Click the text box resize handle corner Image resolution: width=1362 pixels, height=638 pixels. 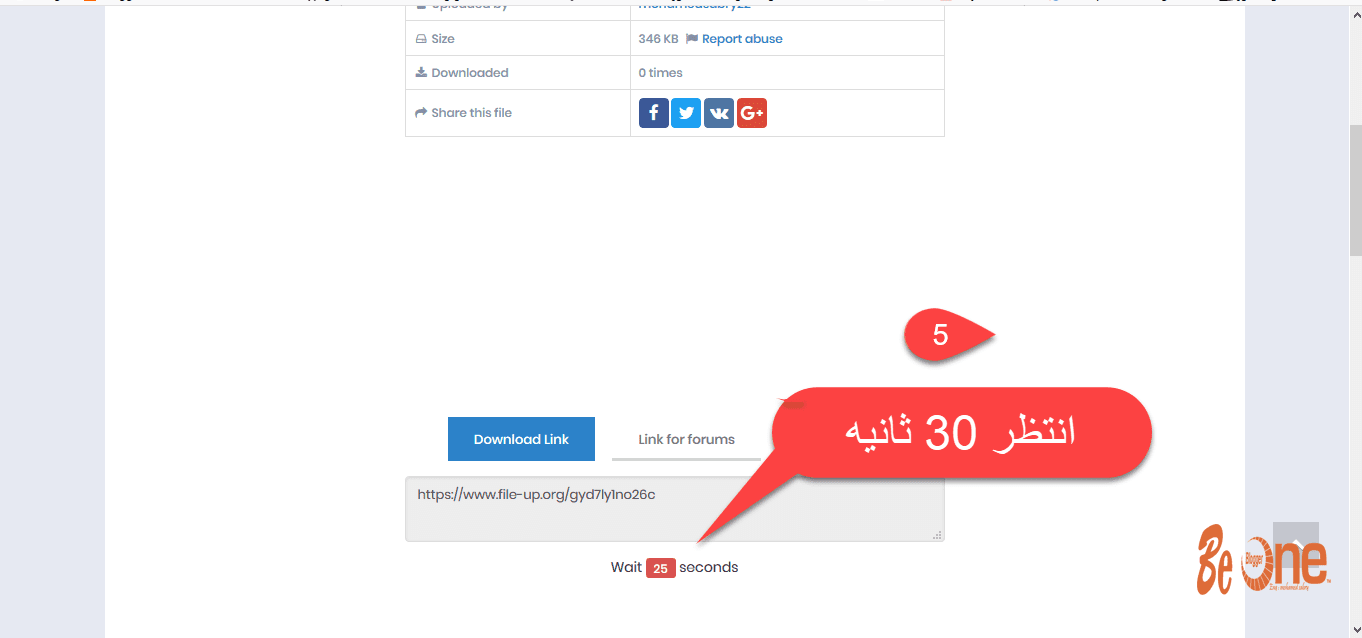pyautogui.click(x=937, y=535)
